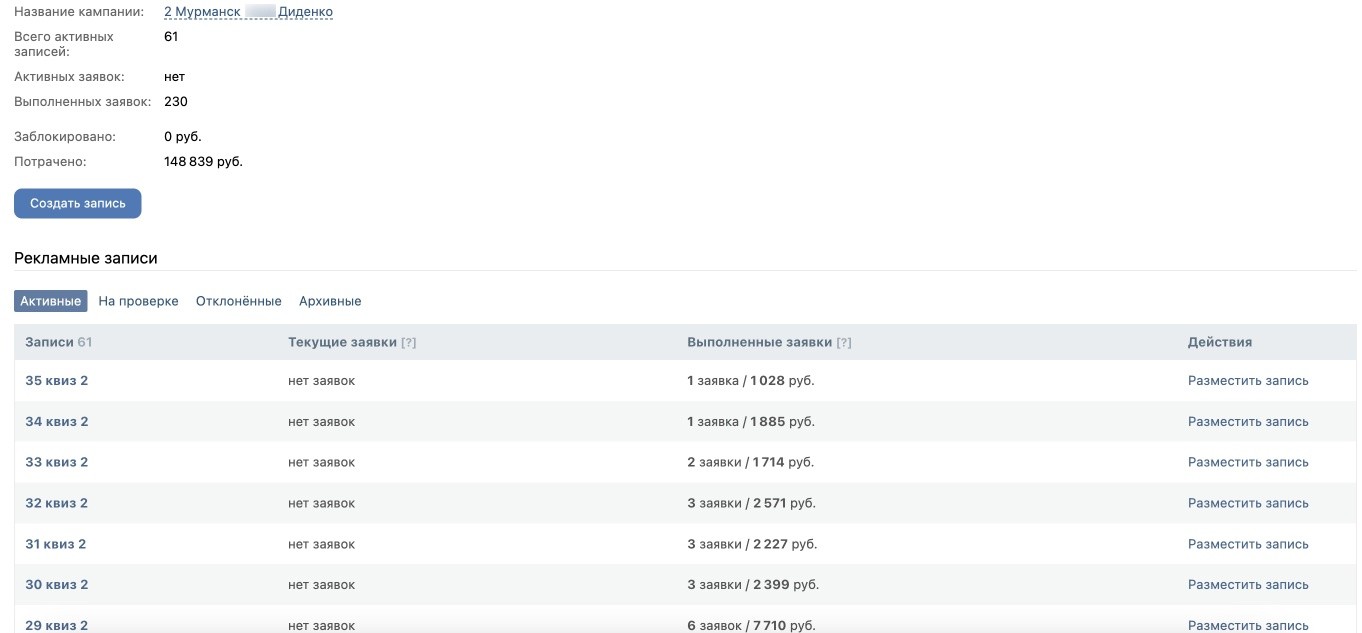The height and width of the screenshot is (633, 1362).
Task: Select the value 1 заявка / 1 028 руб.
Action: click(751, 381)
